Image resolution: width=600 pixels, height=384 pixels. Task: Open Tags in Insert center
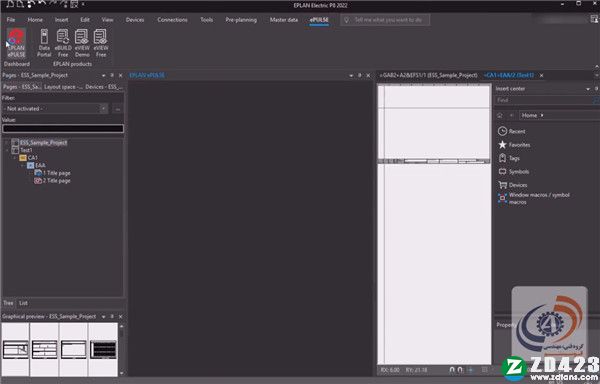point(509,158)
